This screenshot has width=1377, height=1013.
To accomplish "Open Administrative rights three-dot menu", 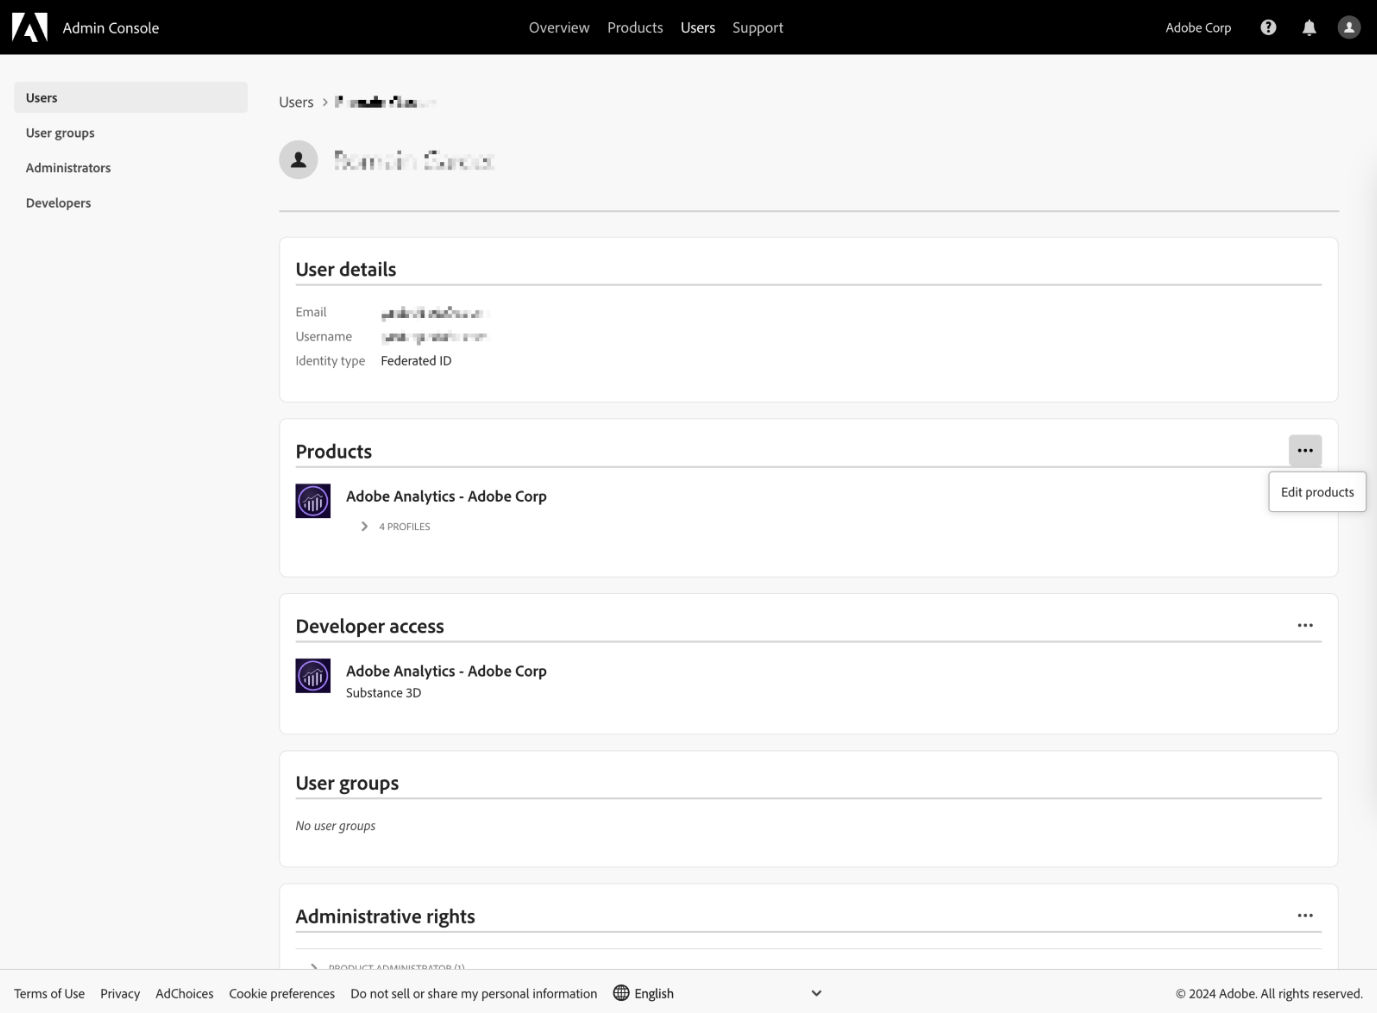I will click(1305, 915).
